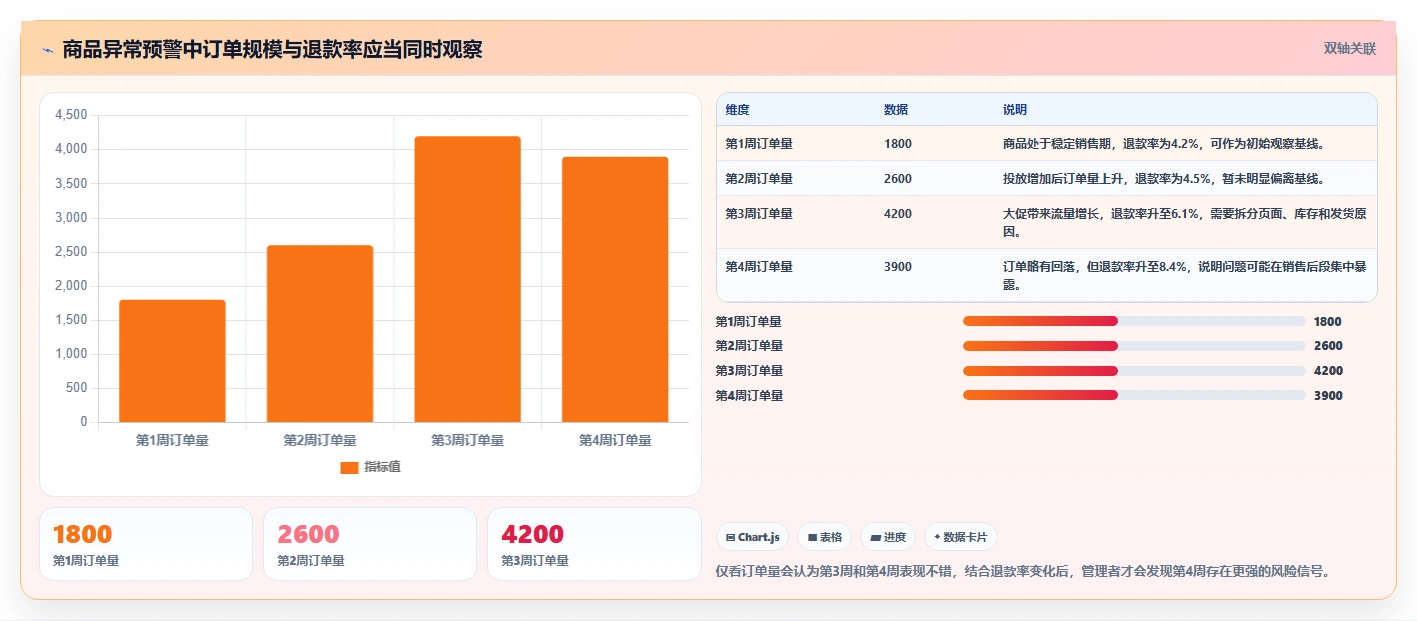This screenshot has width=1417, height=621.
Task: Click progress bar for 第1周订单量
Action: (1134, 321)
